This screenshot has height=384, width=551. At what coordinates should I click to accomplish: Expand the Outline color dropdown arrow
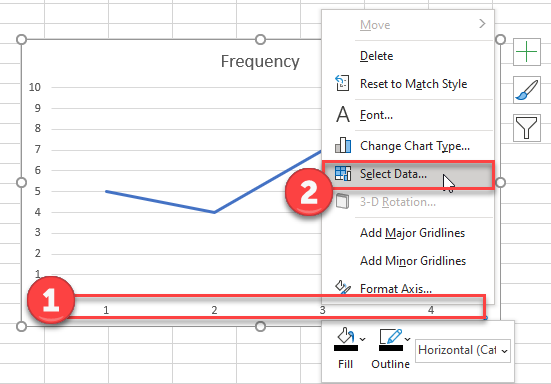point(407,339)
